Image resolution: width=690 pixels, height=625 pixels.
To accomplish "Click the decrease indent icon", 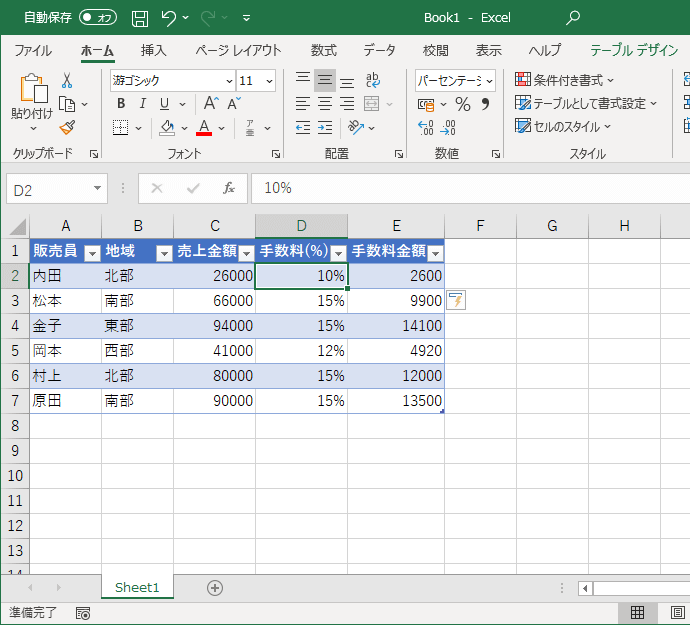I will click(303, 128).
